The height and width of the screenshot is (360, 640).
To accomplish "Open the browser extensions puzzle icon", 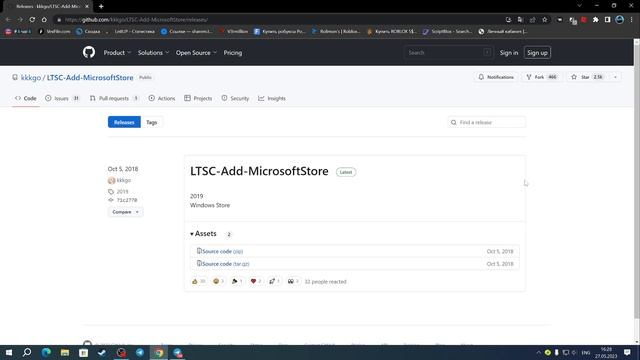I will point(596,20).
